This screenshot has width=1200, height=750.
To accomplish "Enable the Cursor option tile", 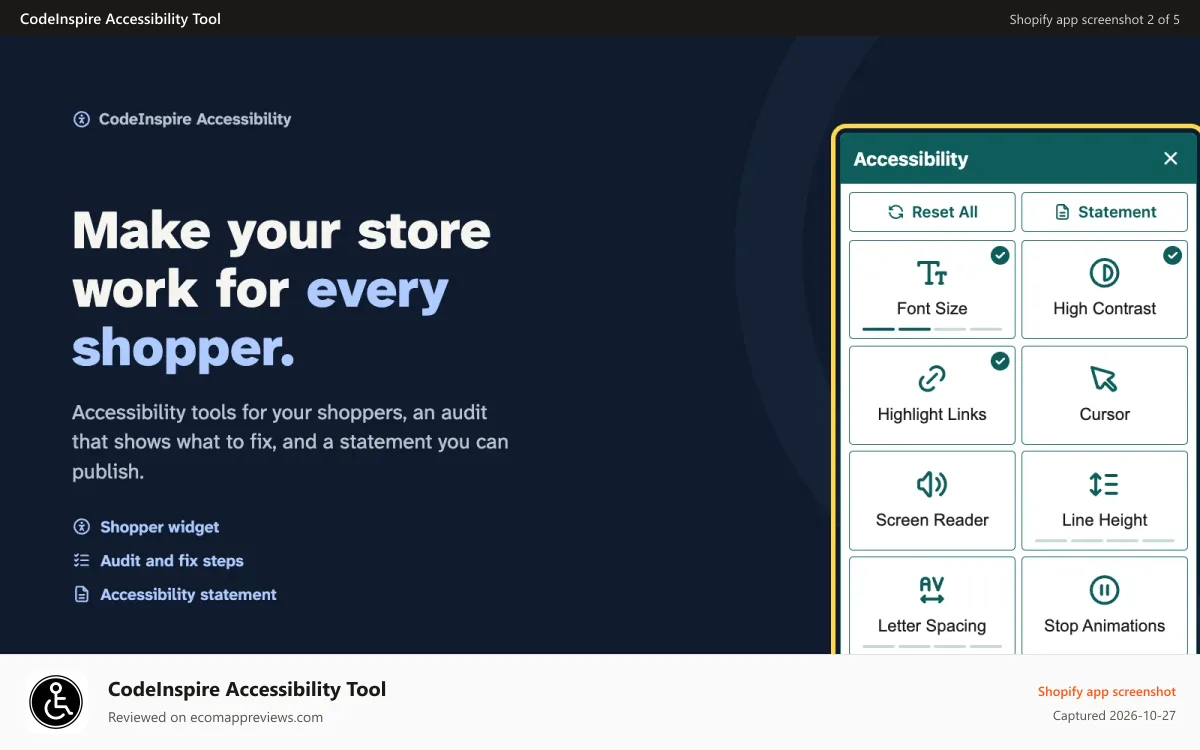I will tap(1105, 395).
